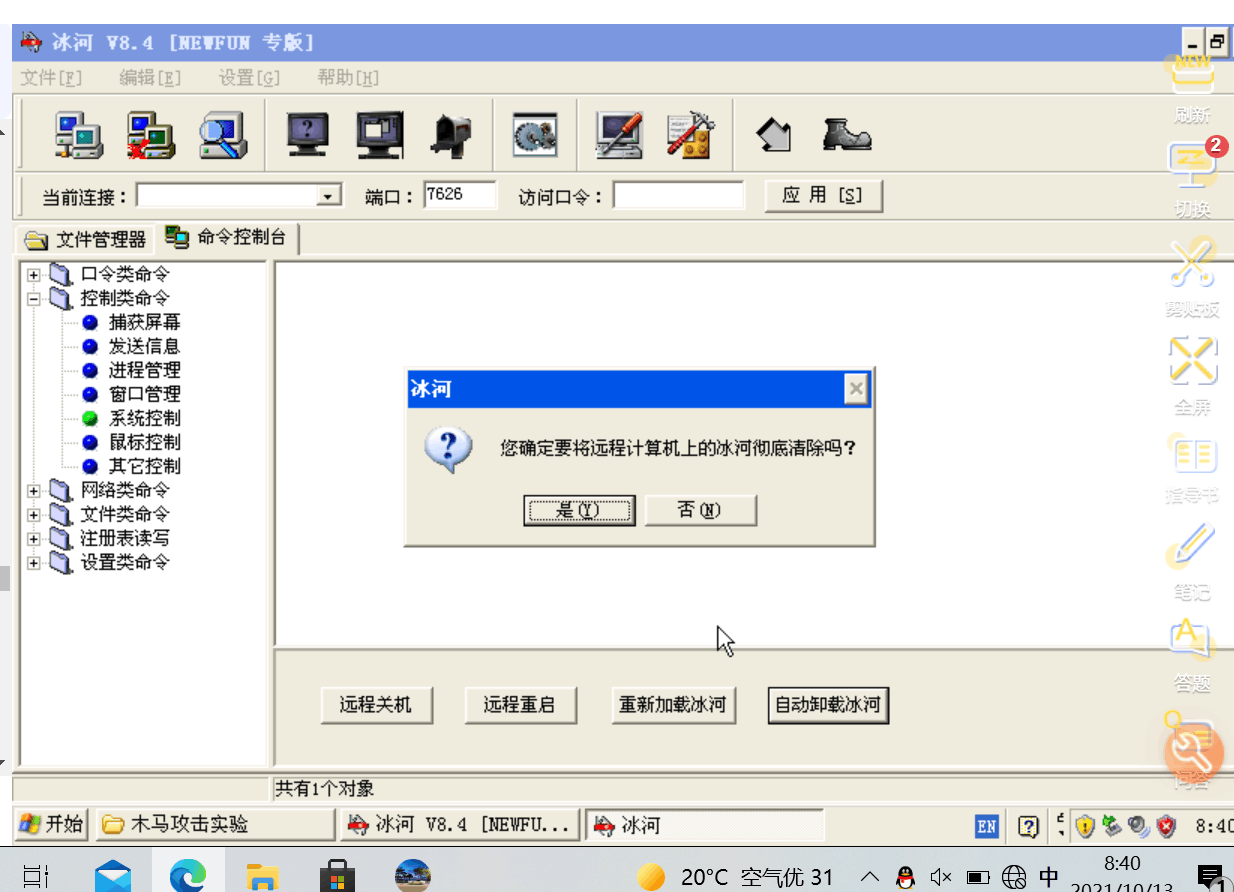Click the 端口 port input field
Image resolution: width=1234 pixels, height=892 pixels.
click(x=460, y=195)
